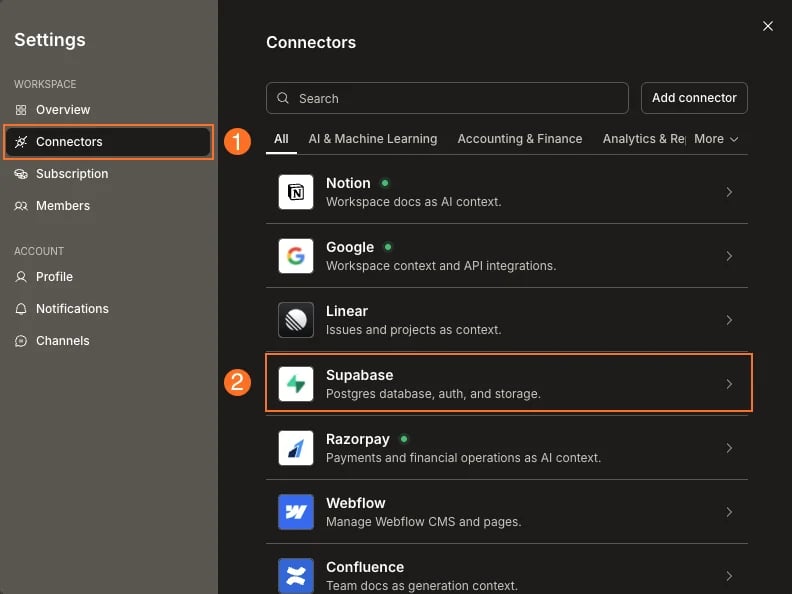This screenshot has height=594, width=792.
Task: Close the Settings dialog with X
Action: (x=768, y=26)
